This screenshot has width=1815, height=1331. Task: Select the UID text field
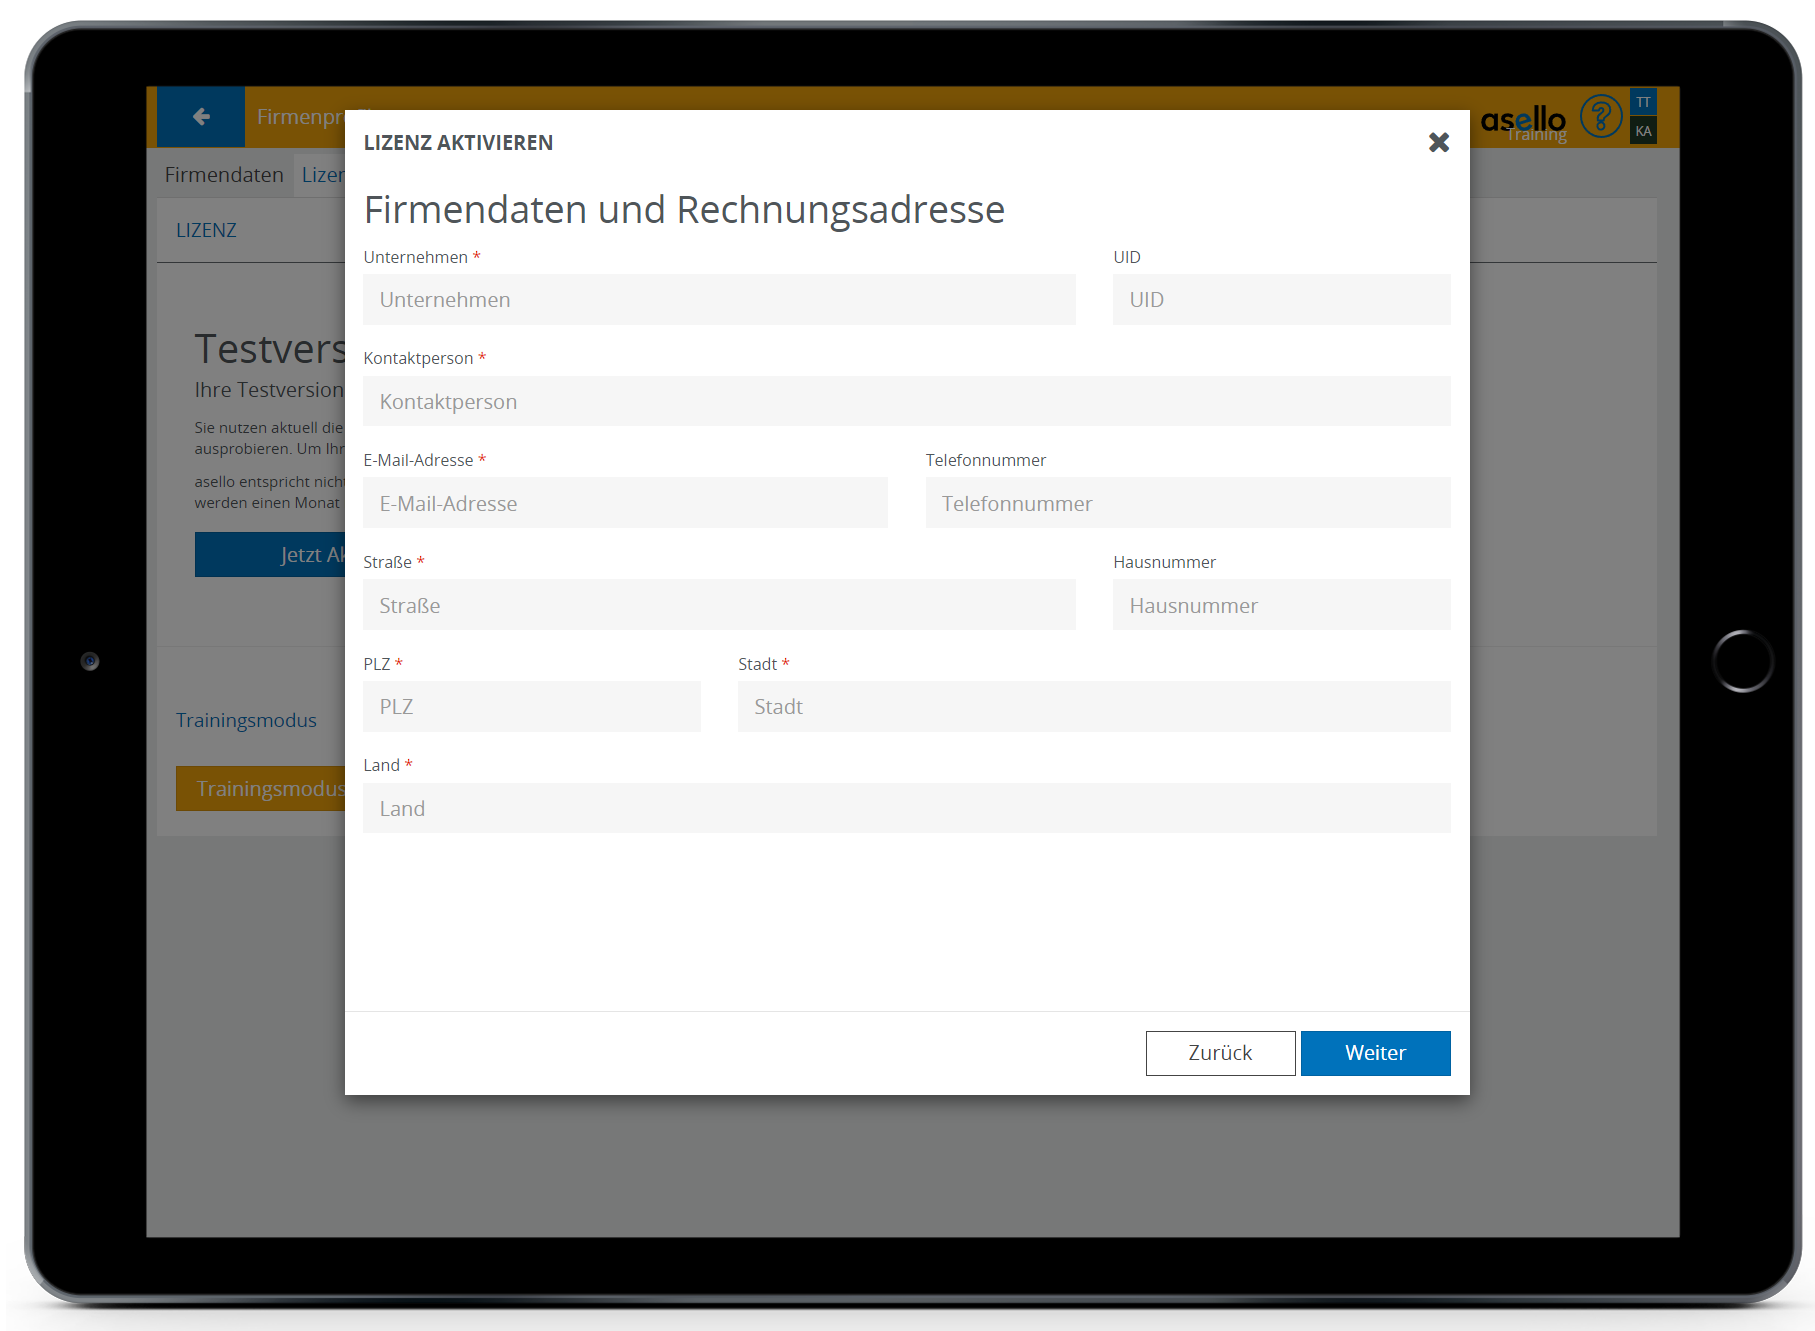pos(1281,300)
